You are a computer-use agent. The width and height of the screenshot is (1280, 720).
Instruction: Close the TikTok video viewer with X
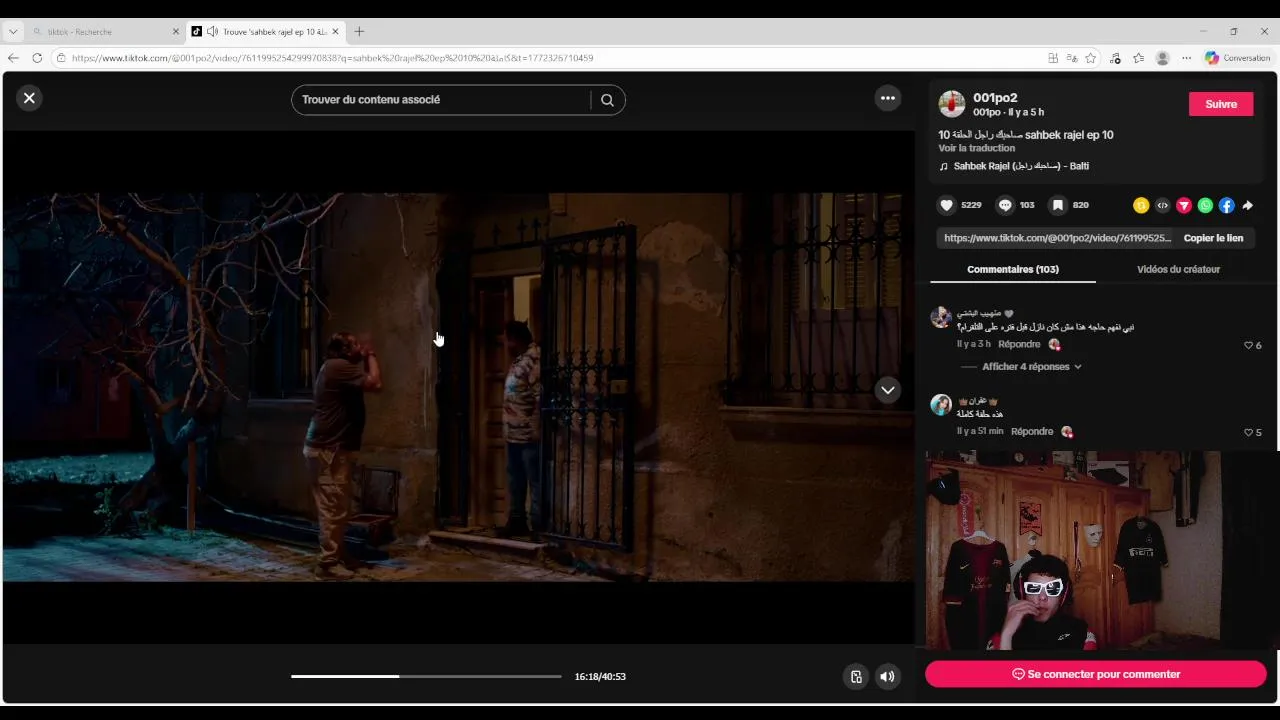click(29, 98)
